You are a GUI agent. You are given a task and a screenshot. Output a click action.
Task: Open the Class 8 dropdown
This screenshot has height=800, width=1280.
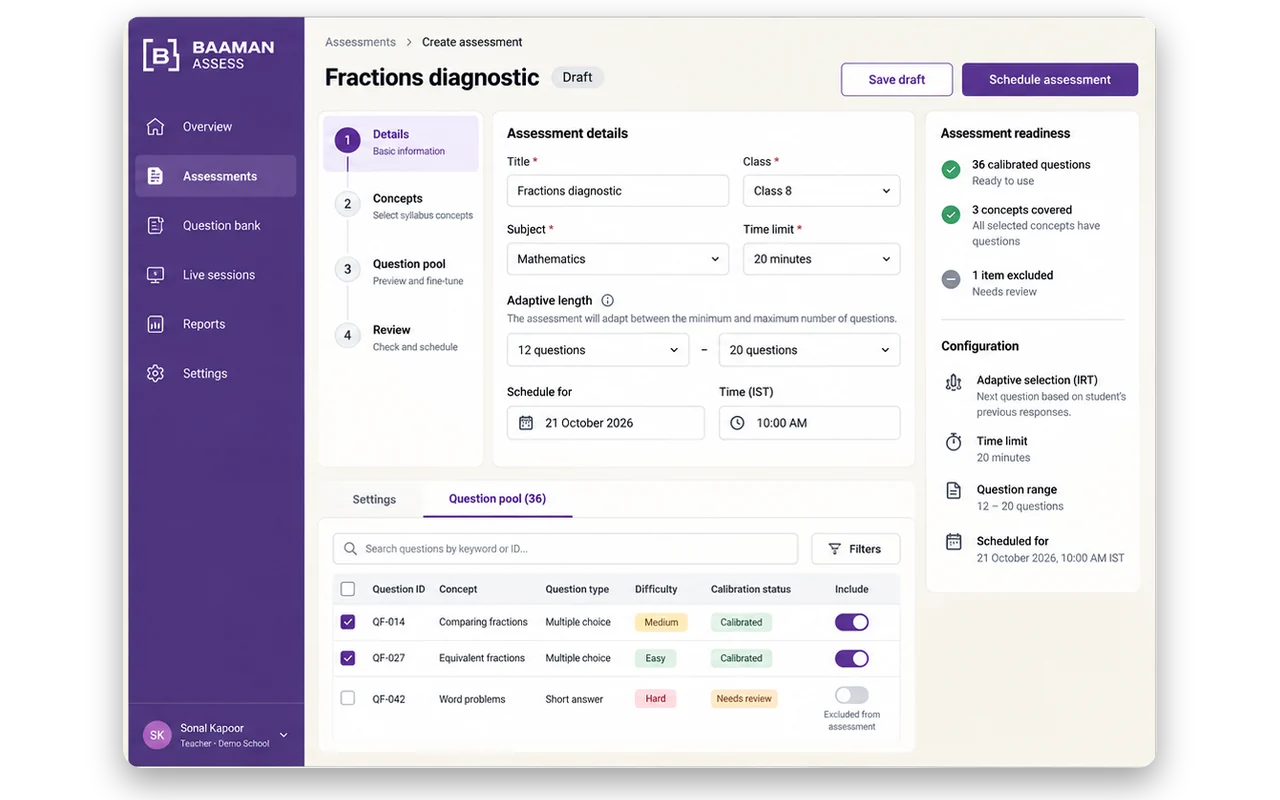(822, 191)
